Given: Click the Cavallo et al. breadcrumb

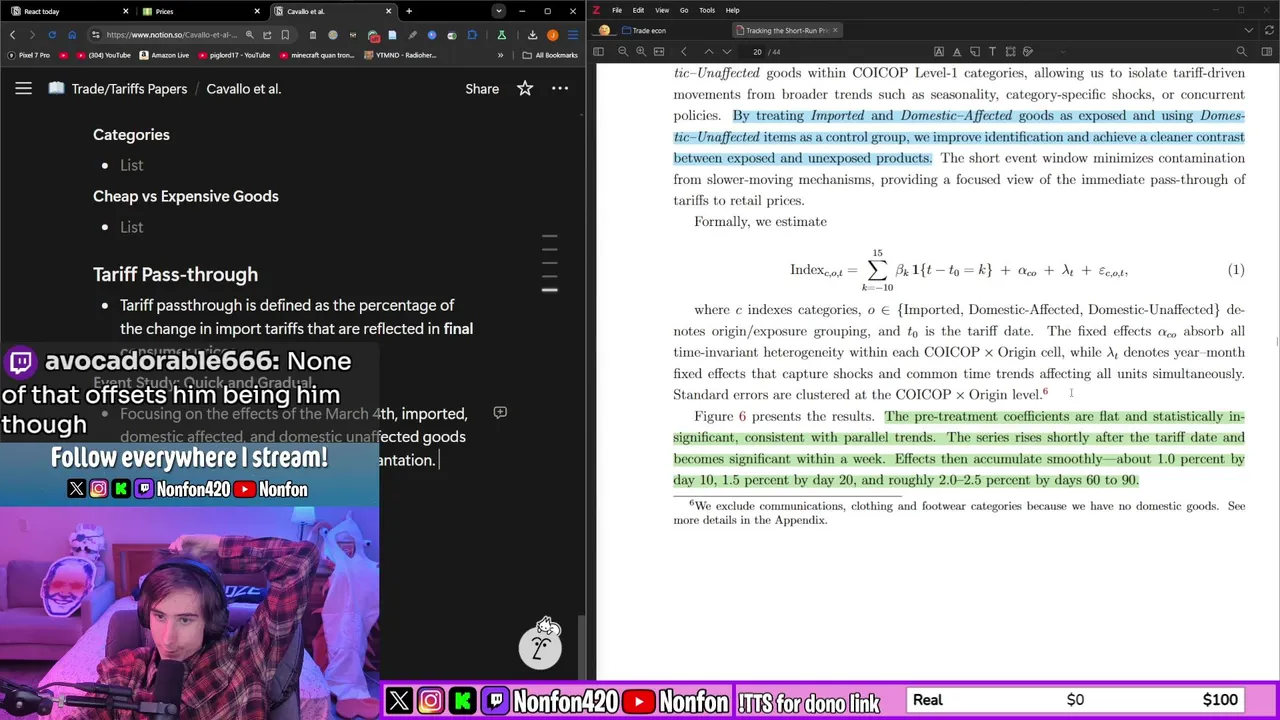Looking at the screenshot, I should pyautogui.click(x=244, y=88).
